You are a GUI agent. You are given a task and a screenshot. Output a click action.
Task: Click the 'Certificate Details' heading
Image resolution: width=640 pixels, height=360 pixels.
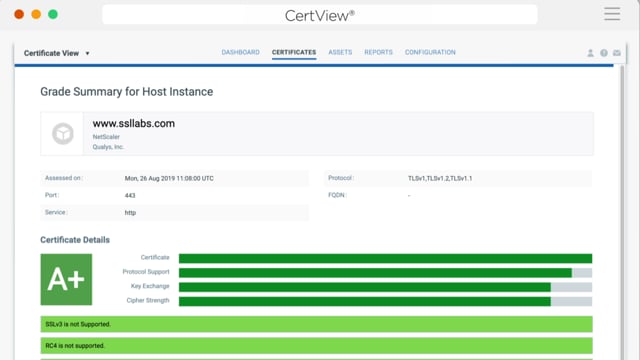coord(75,240)
